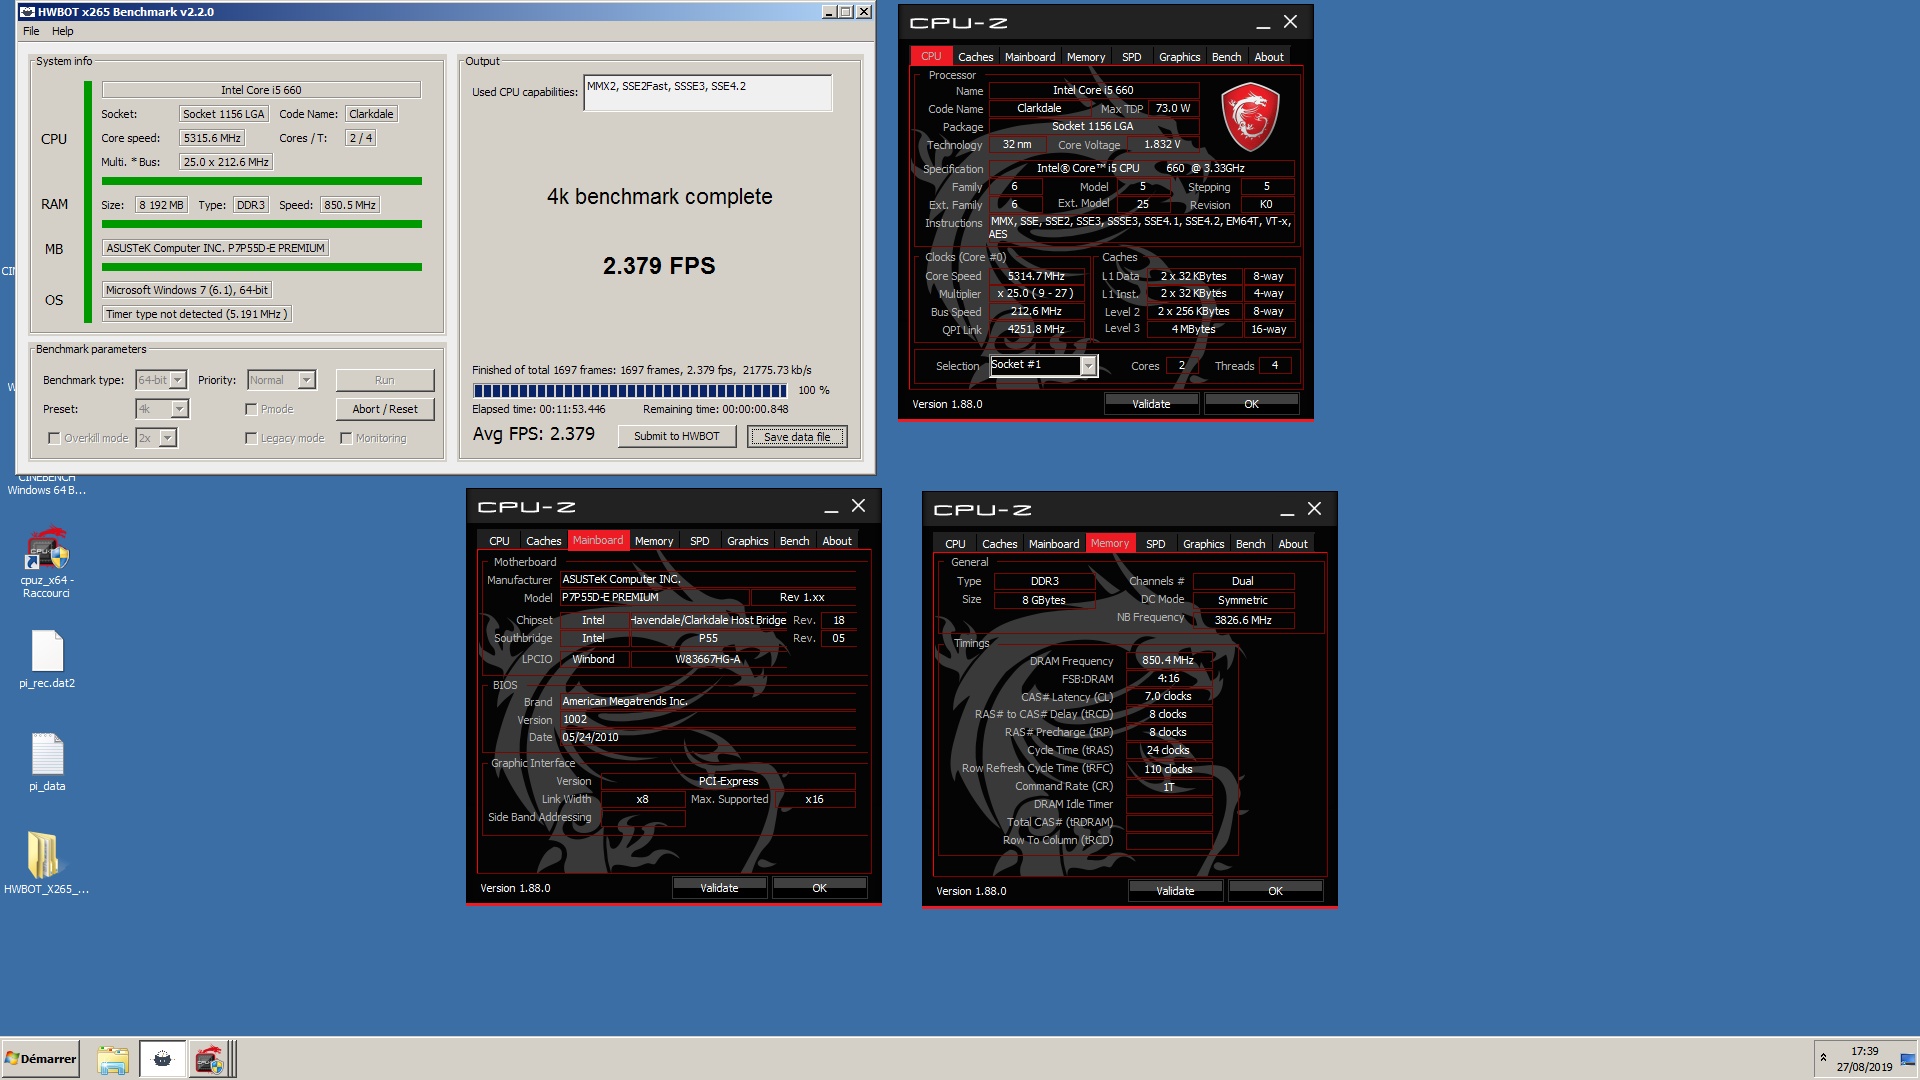Viewport: 1920px width, 1080px height.
Task: Close the HWBOT x265 Benchmark window
Action: pyautogui.click(x=864, y=12)
